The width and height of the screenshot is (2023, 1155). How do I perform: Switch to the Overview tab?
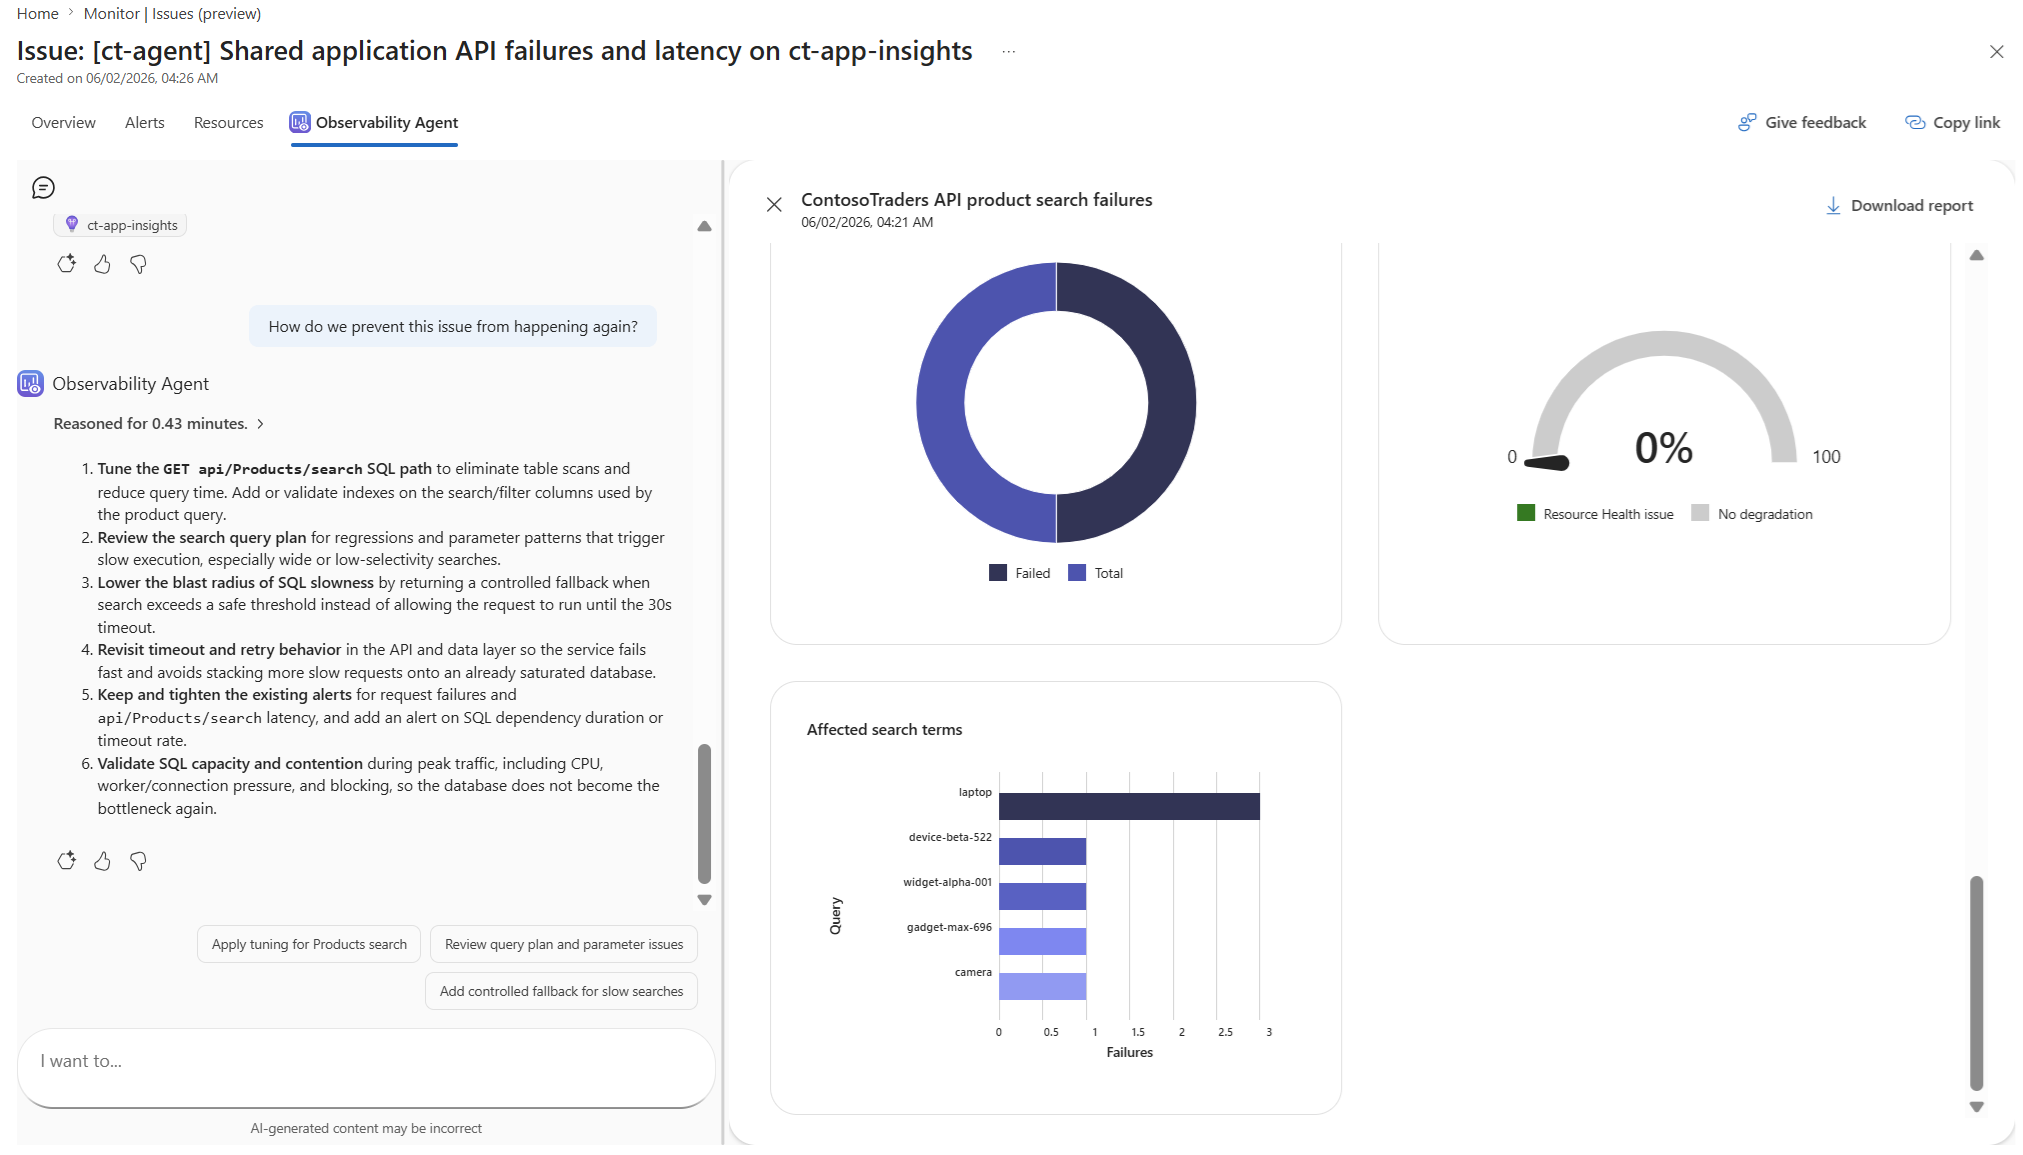64,123
